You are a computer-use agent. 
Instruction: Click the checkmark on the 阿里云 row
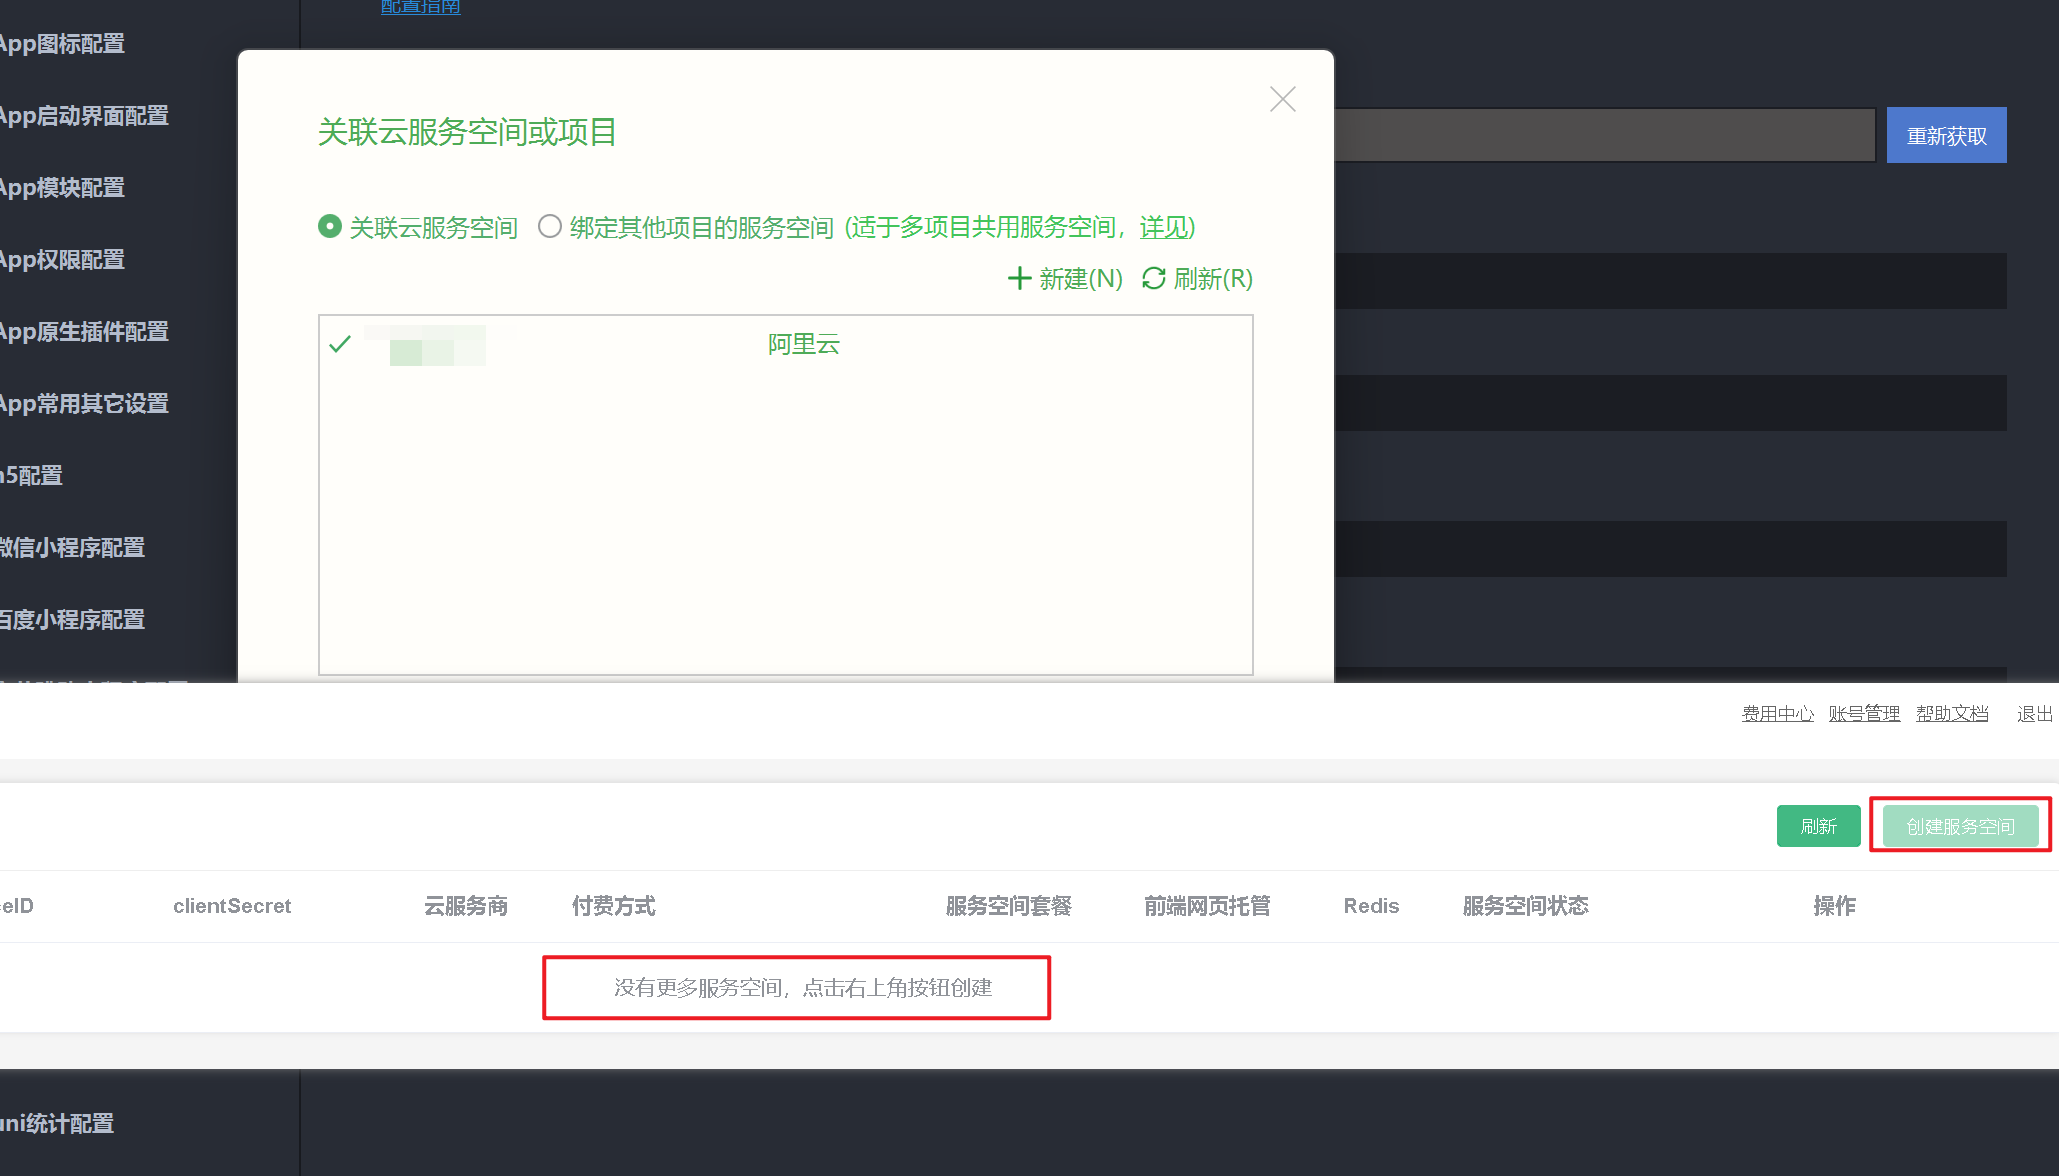(340, 344)
